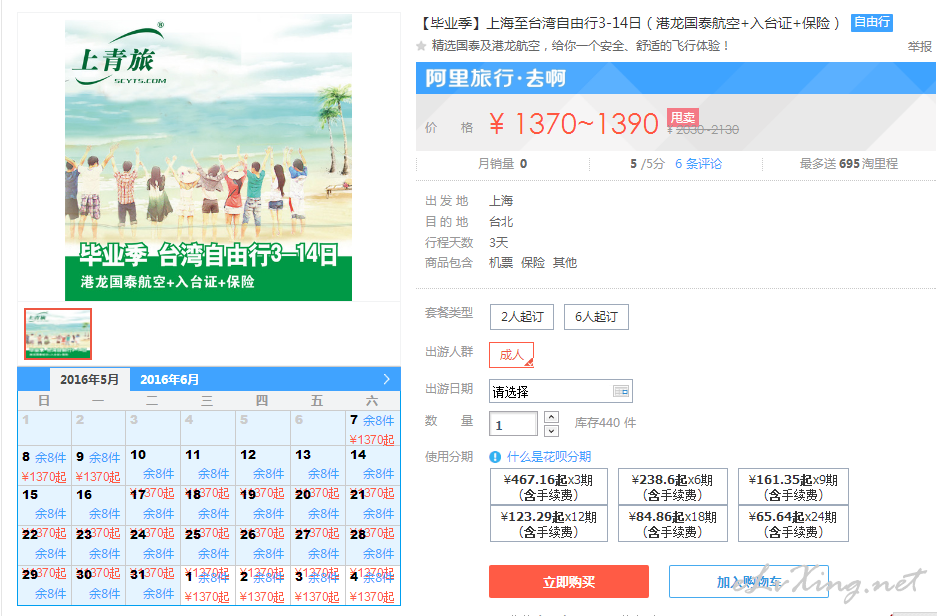Click the main 毕业季 台湾自由行 product image

click(x=209, y=158)
